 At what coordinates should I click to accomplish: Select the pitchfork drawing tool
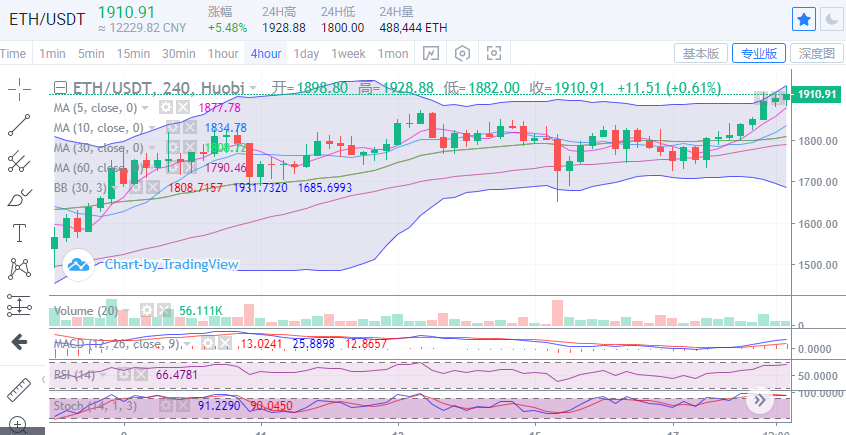pos(19,161)
